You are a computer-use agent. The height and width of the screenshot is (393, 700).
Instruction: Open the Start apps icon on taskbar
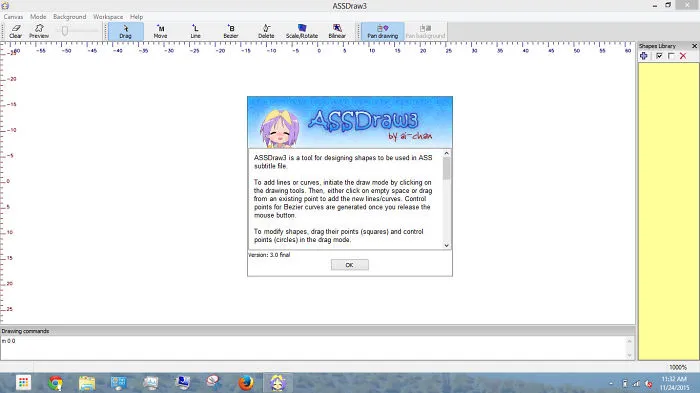click(x=23, y=383)
